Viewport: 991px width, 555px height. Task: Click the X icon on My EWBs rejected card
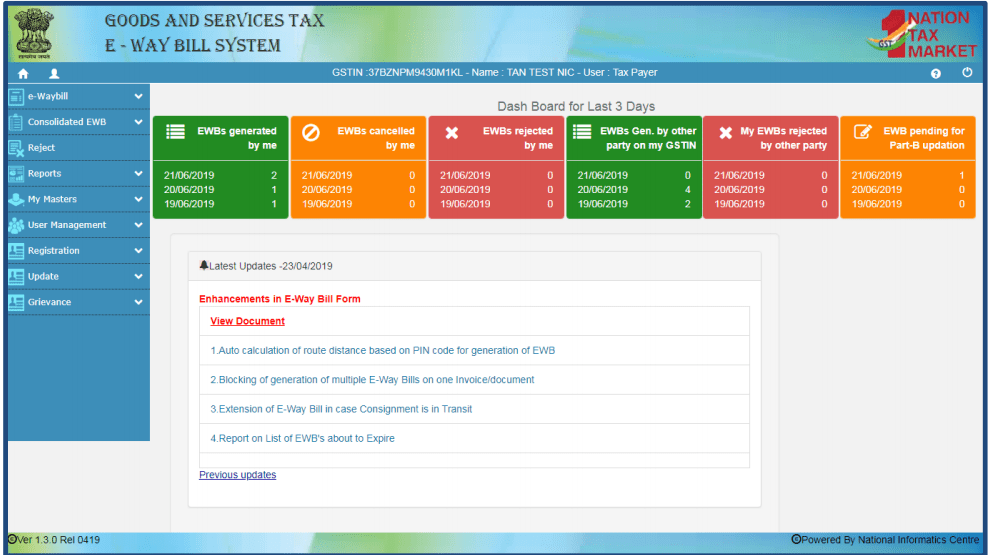coord(726,133)
